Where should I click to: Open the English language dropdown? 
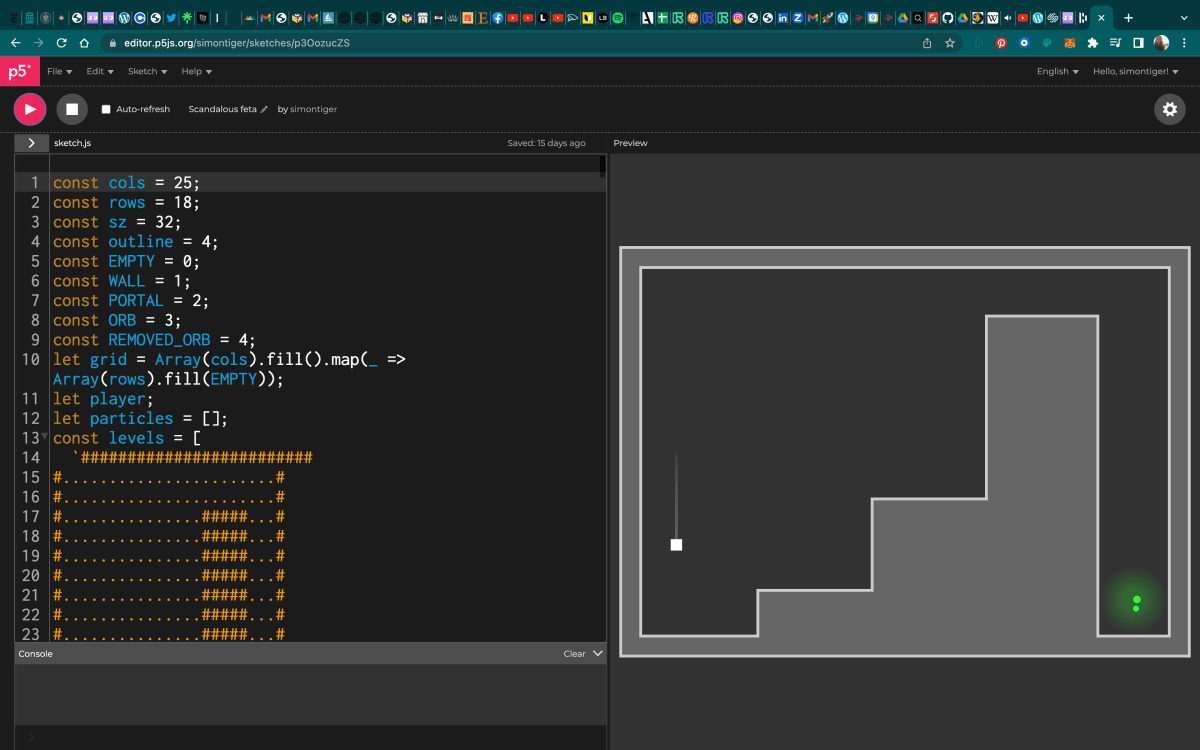(x=1057, y=71)
